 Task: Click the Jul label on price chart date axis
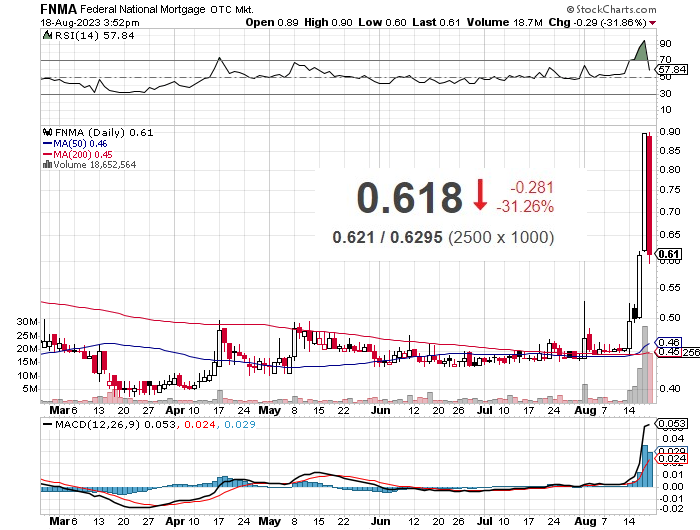485,410
